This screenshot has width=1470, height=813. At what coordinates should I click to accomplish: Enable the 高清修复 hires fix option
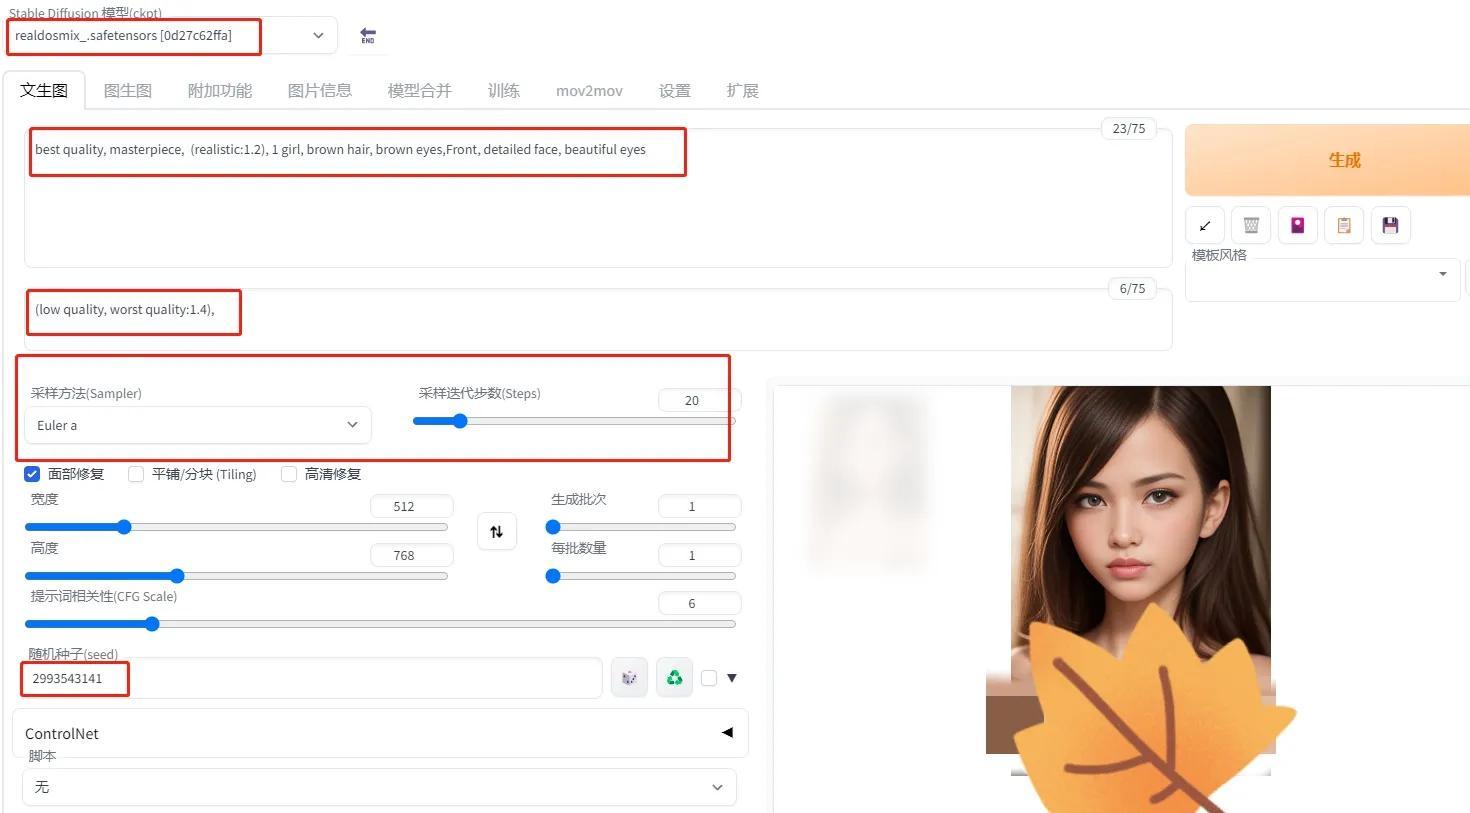pyautogui.click(x=288, y=473)
